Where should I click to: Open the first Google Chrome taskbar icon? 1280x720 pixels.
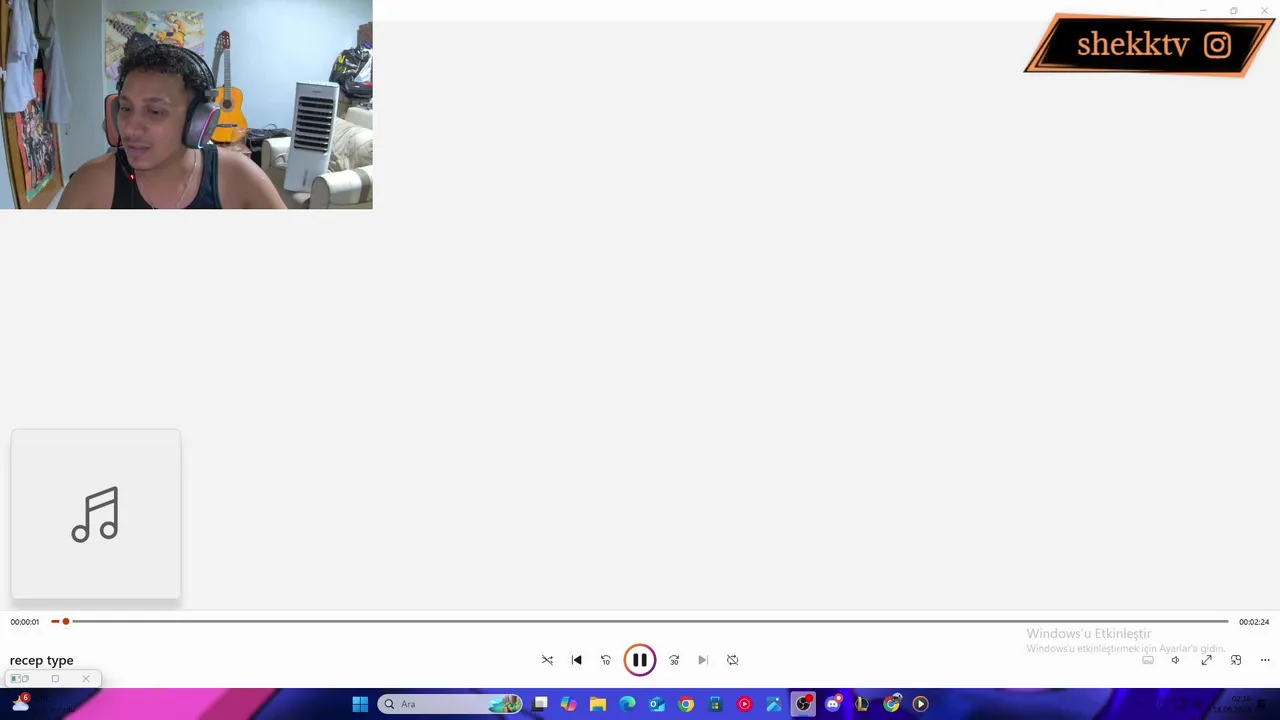[686, 704]
